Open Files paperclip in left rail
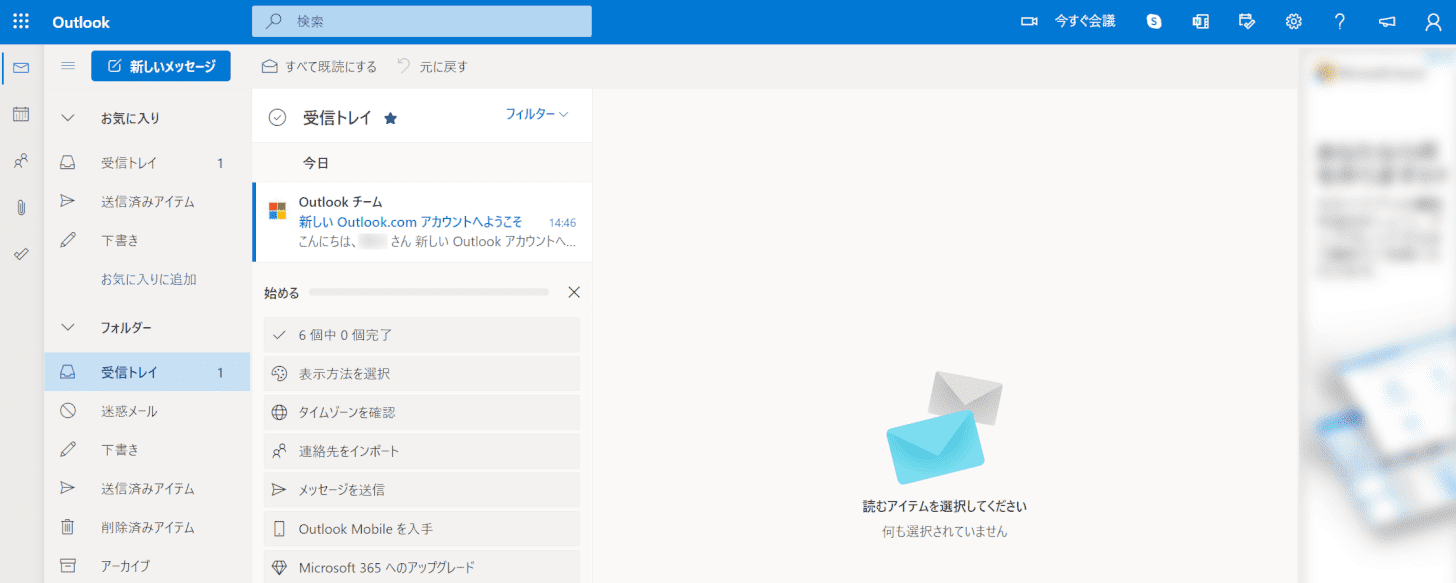1456x583 pixels. click(x=21, y=207)
